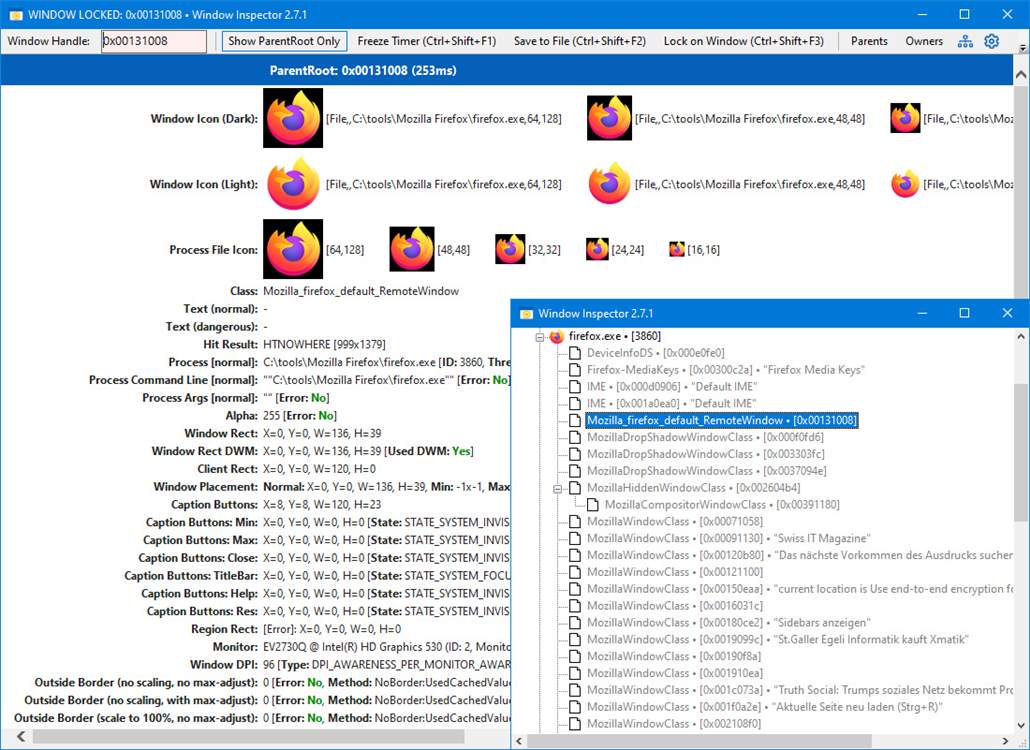Click the 48,48 light Window Icon Firefox image
Image resolution: width=1030 pixels, height=750 pixels.
pos(610,184)
